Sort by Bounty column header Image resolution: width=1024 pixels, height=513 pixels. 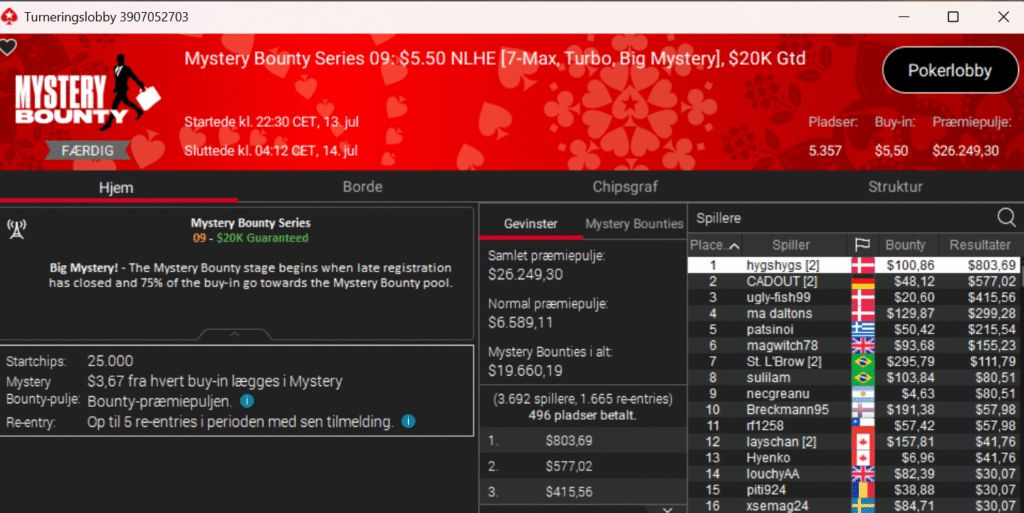point(905,245)
